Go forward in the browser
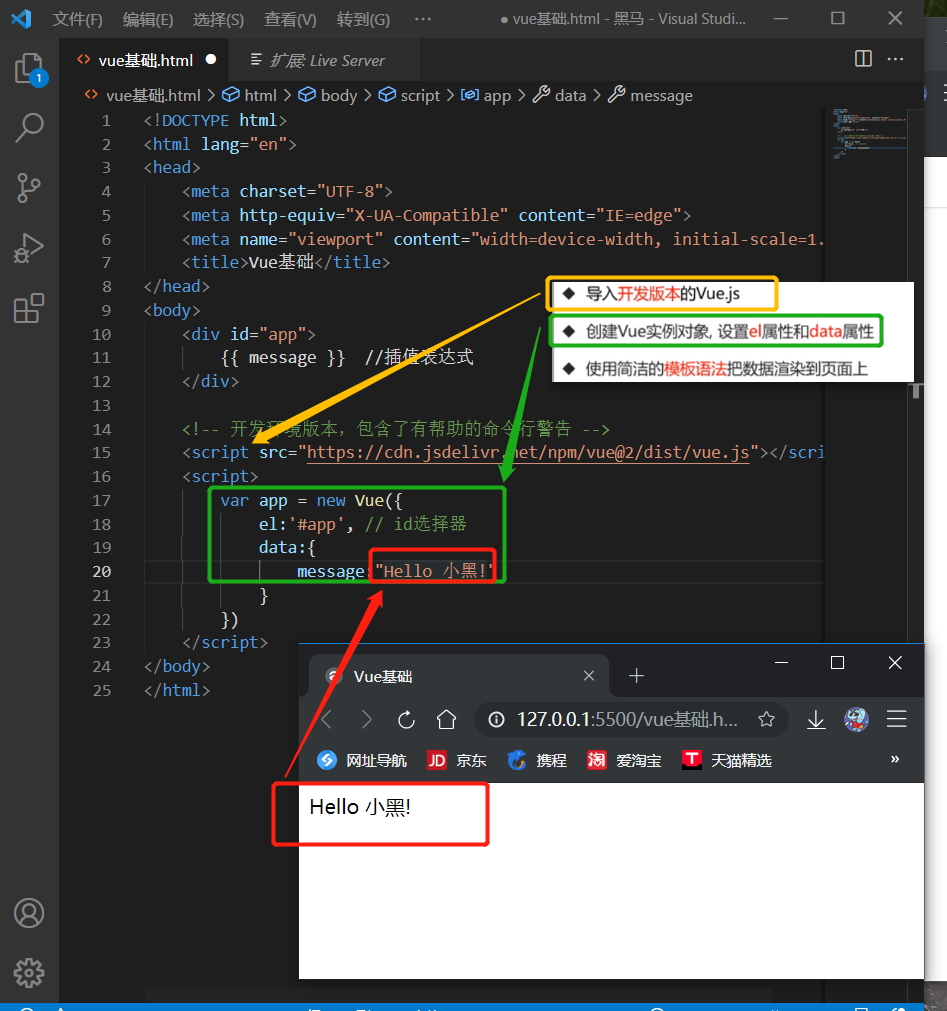947x1011 pixels. pyautogui.click(x=366, y=719)
